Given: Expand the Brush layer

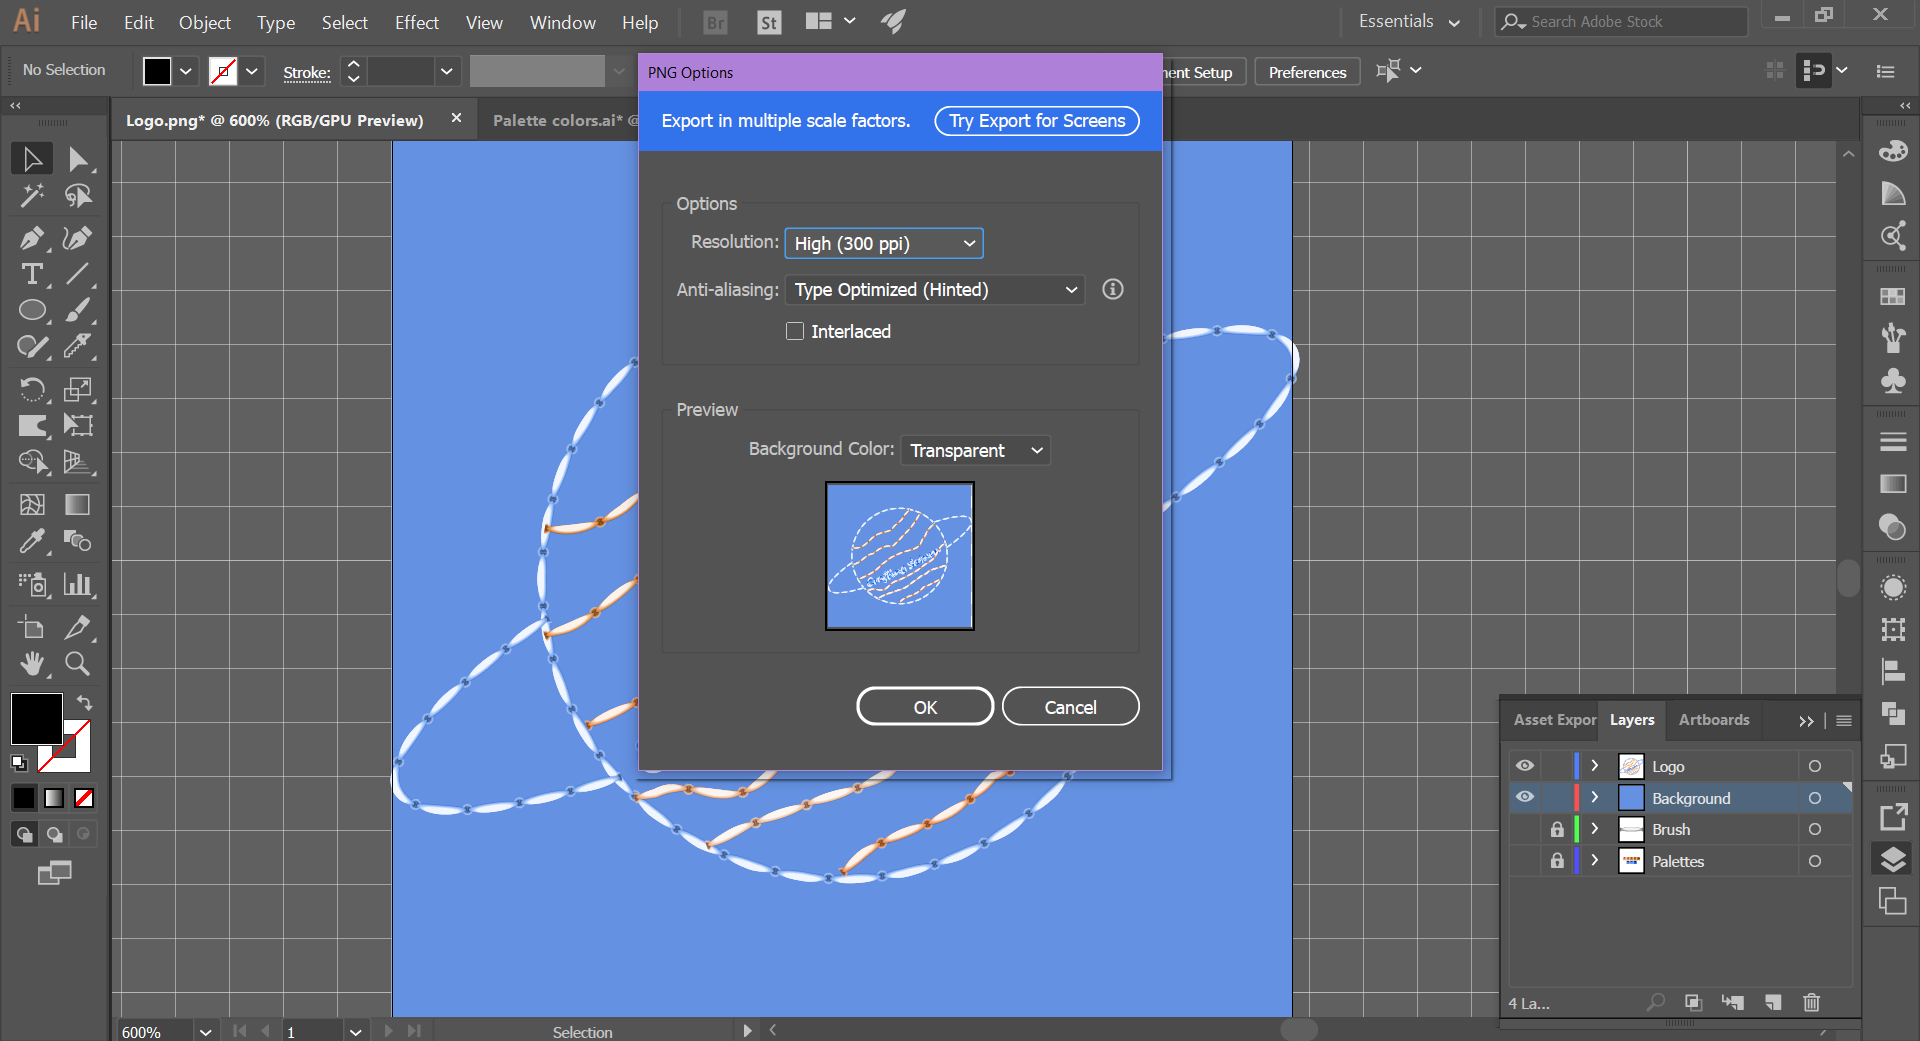Looking at the screenshot, I should [x=1595, y=829].
